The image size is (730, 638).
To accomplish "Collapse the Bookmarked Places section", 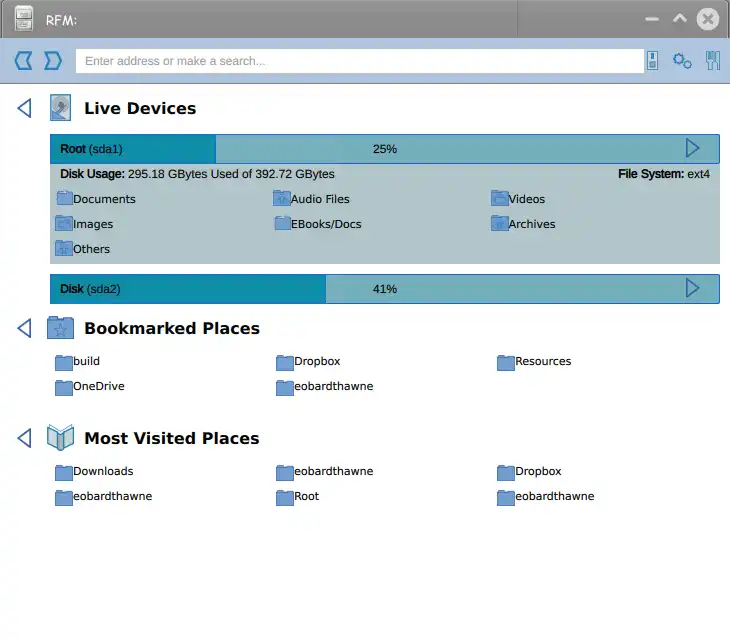I will point(24,328).
